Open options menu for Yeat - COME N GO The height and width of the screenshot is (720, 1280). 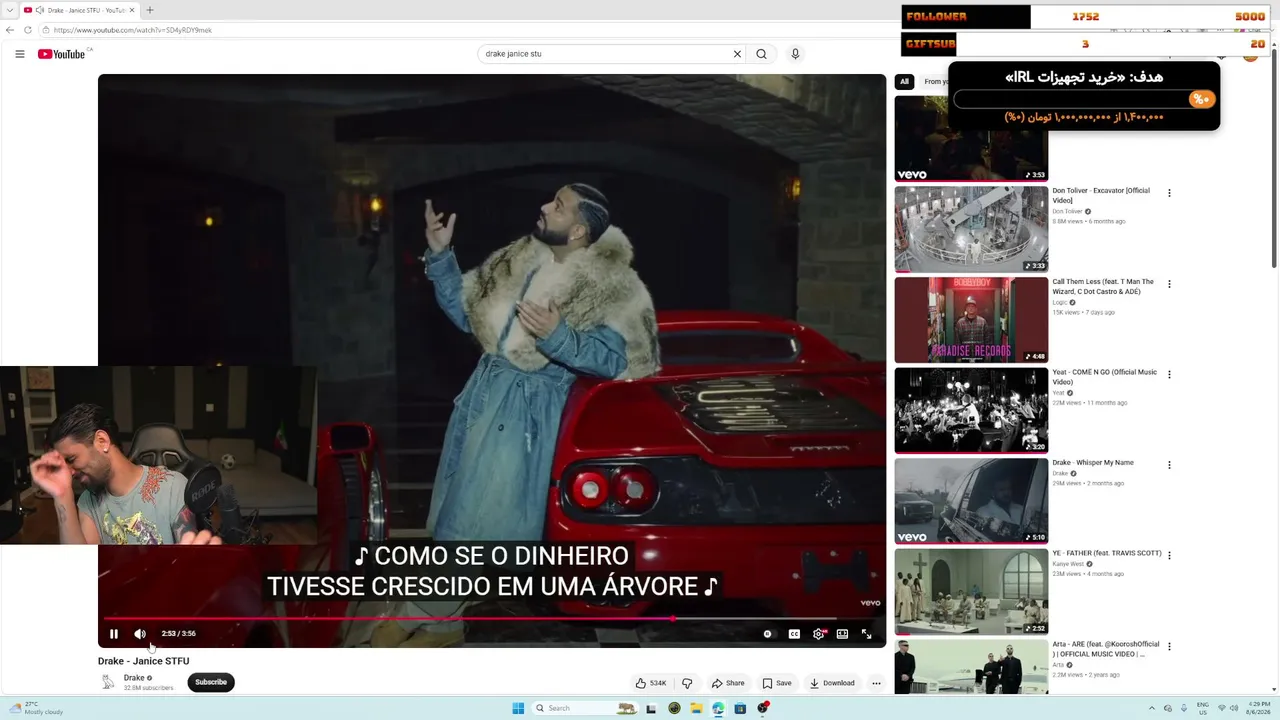click(1169, 374)
